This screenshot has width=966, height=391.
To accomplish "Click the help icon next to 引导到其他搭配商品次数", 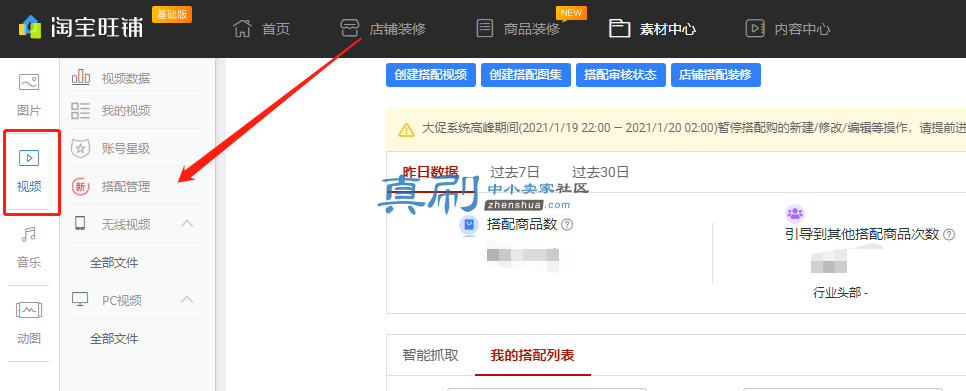I will pos(949,235).
